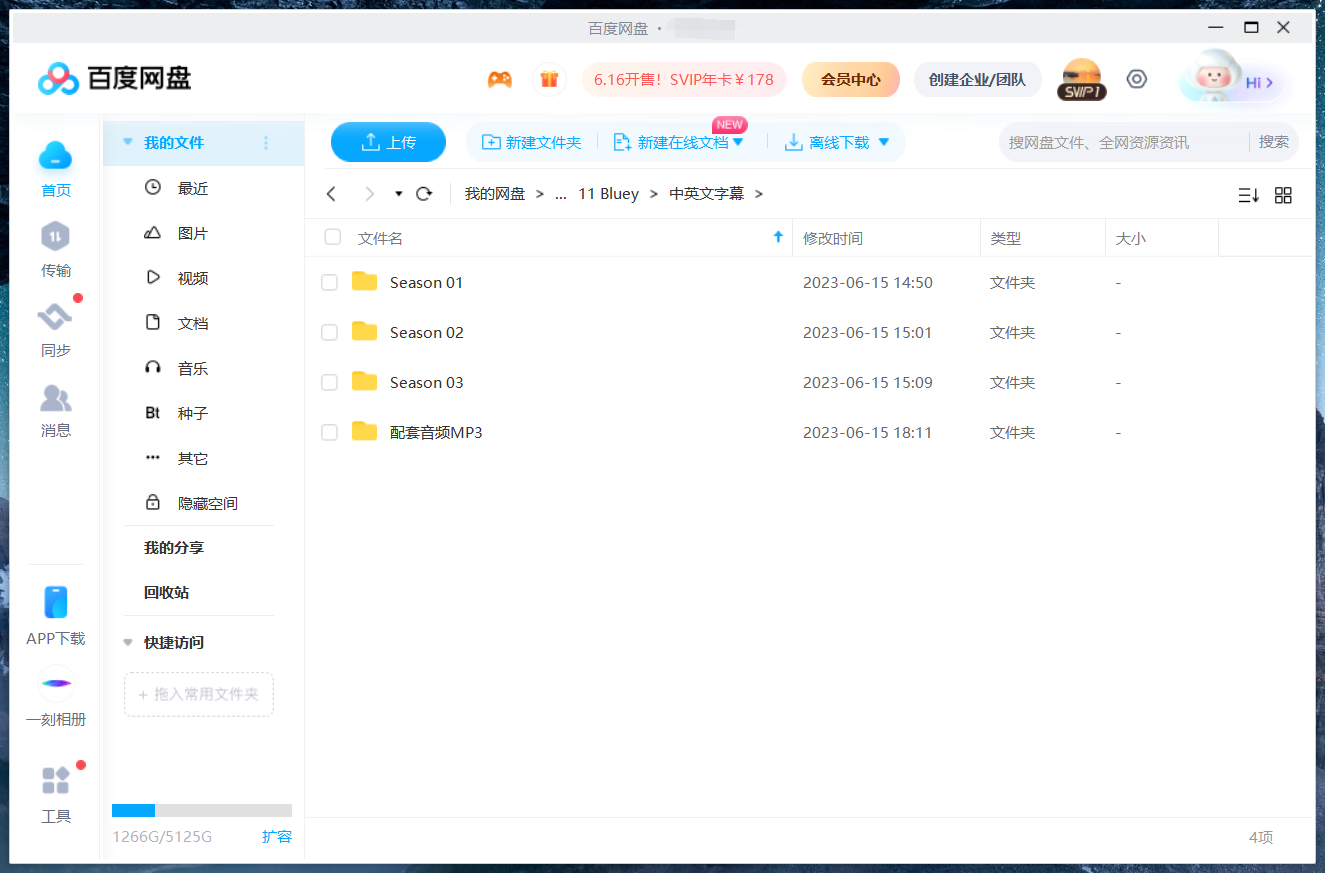
Task: Select all files via header checkbox
Action: [x=332, y=237]
